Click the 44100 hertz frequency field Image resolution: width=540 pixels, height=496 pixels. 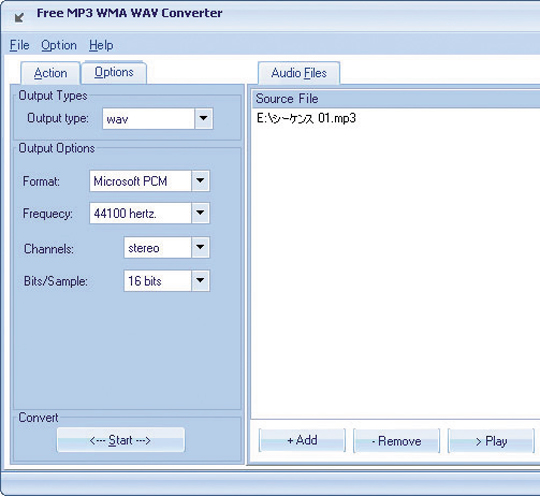coord(140,213)
